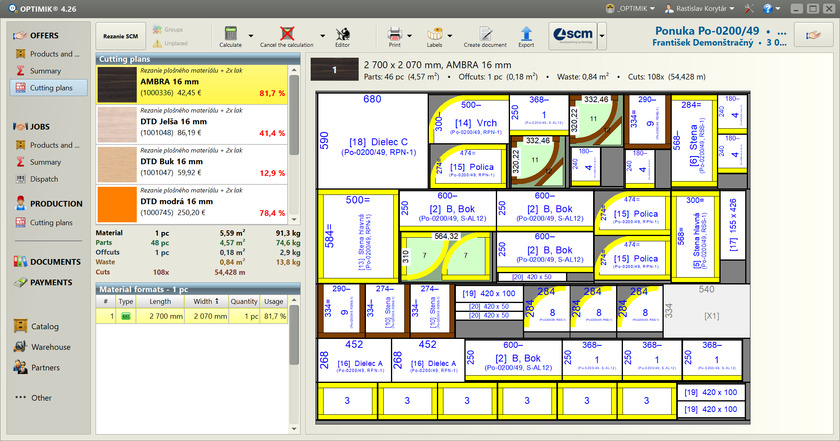Image resolution: width=840 pixels, height=441 pixels.
Task: Select highlighted Cutting plans under Offers
Action: tap(48, 88)
